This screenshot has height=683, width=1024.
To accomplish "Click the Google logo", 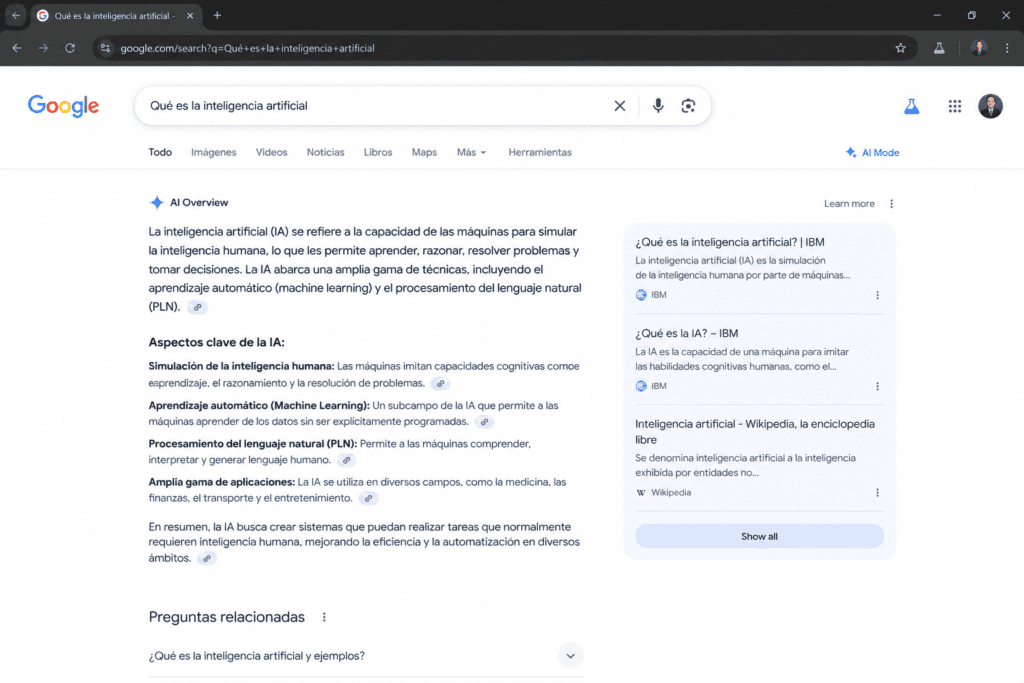I will 63,106.
